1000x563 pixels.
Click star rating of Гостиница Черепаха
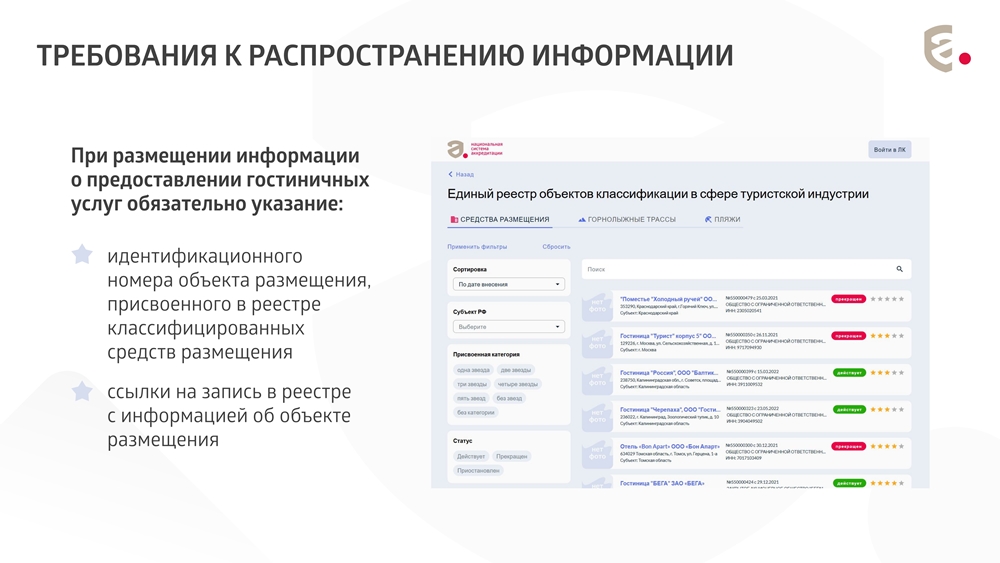click(x=887, y=409)
